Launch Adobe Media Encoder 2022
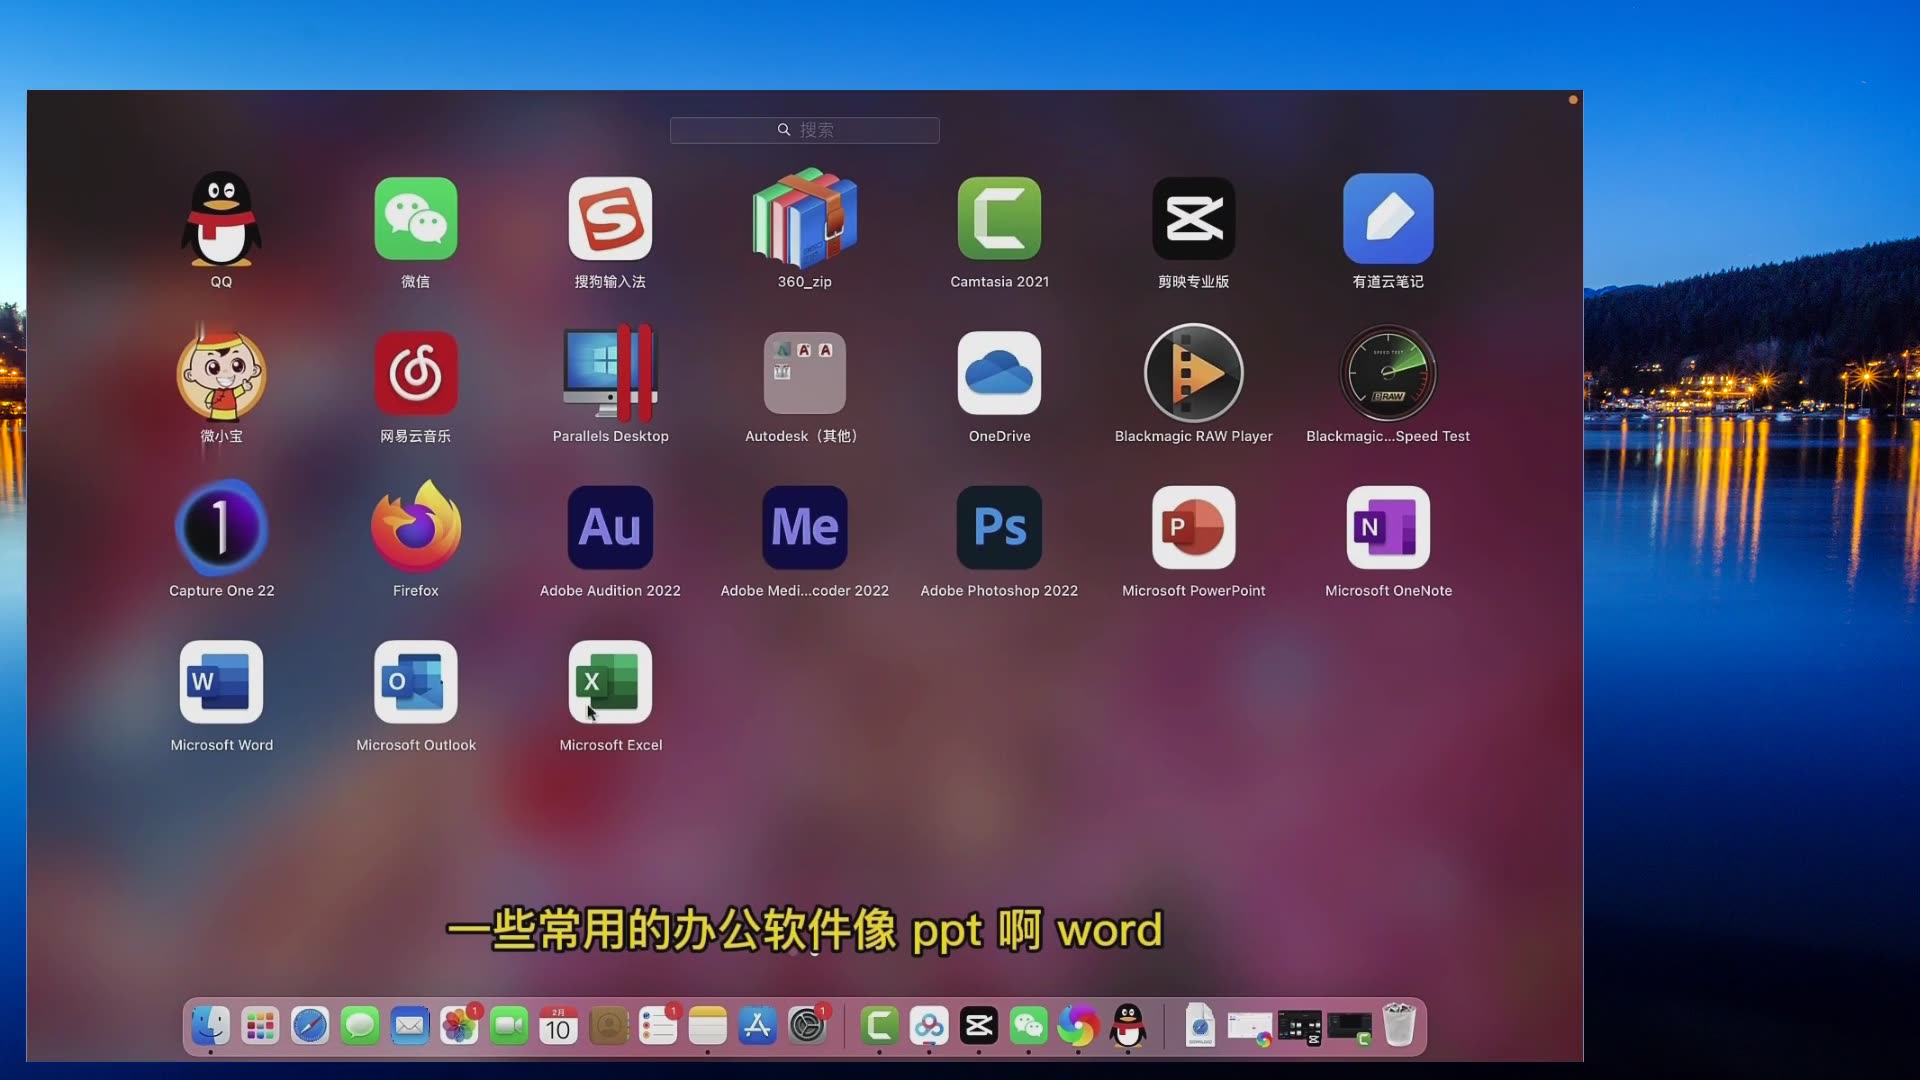 805,527
